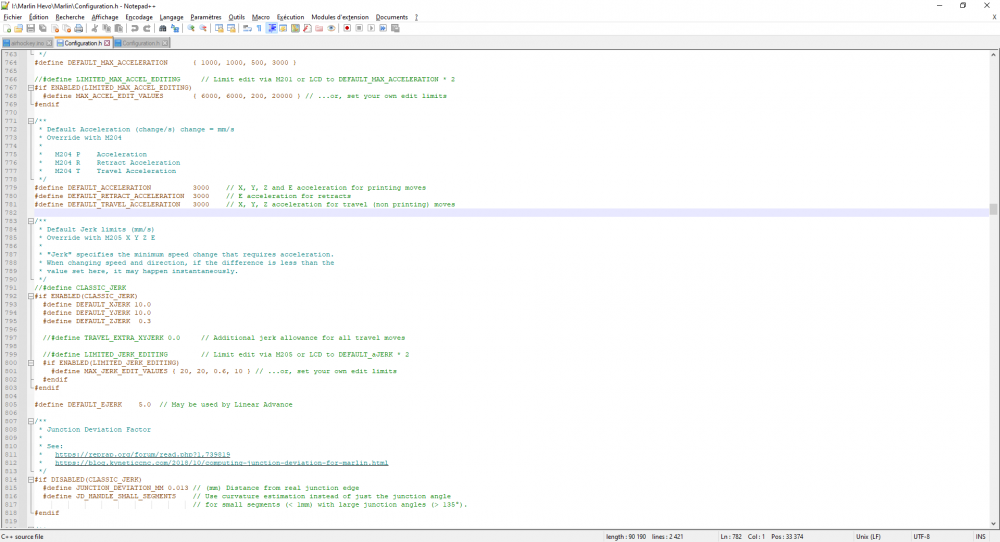Close the current document from the toolbar
This screenshot has height=542, width=1000.
pyautogui.click(x=55, y=28)
